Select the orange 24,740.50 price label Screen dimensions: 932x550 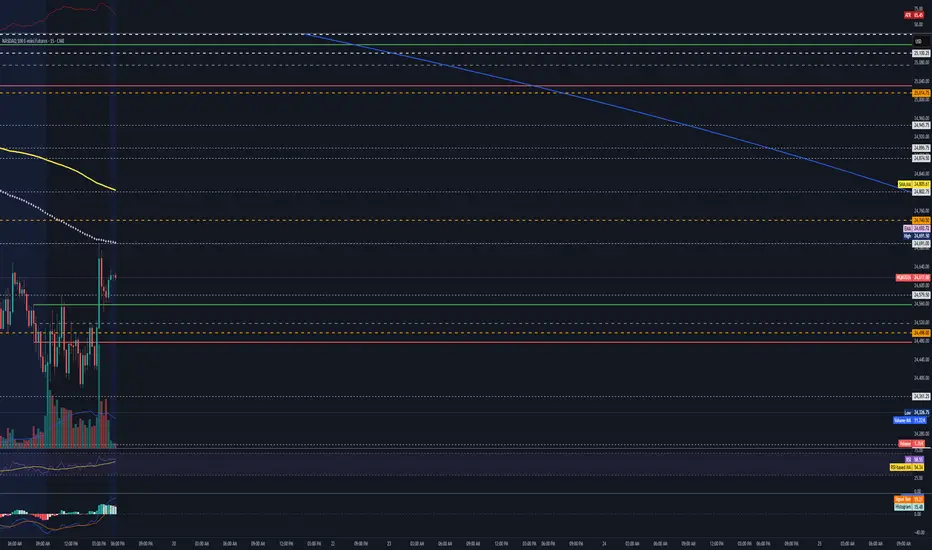921,221
